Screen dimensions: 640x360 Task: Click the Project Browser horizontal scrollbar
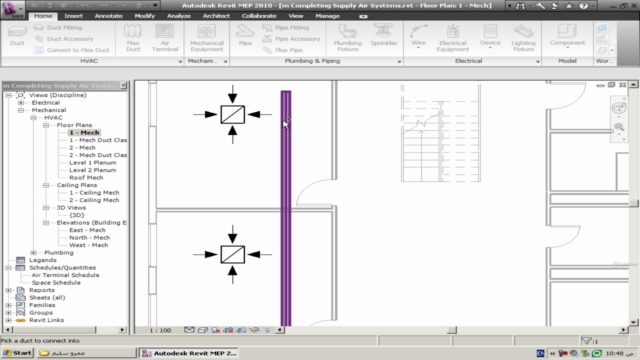(65, 330)
